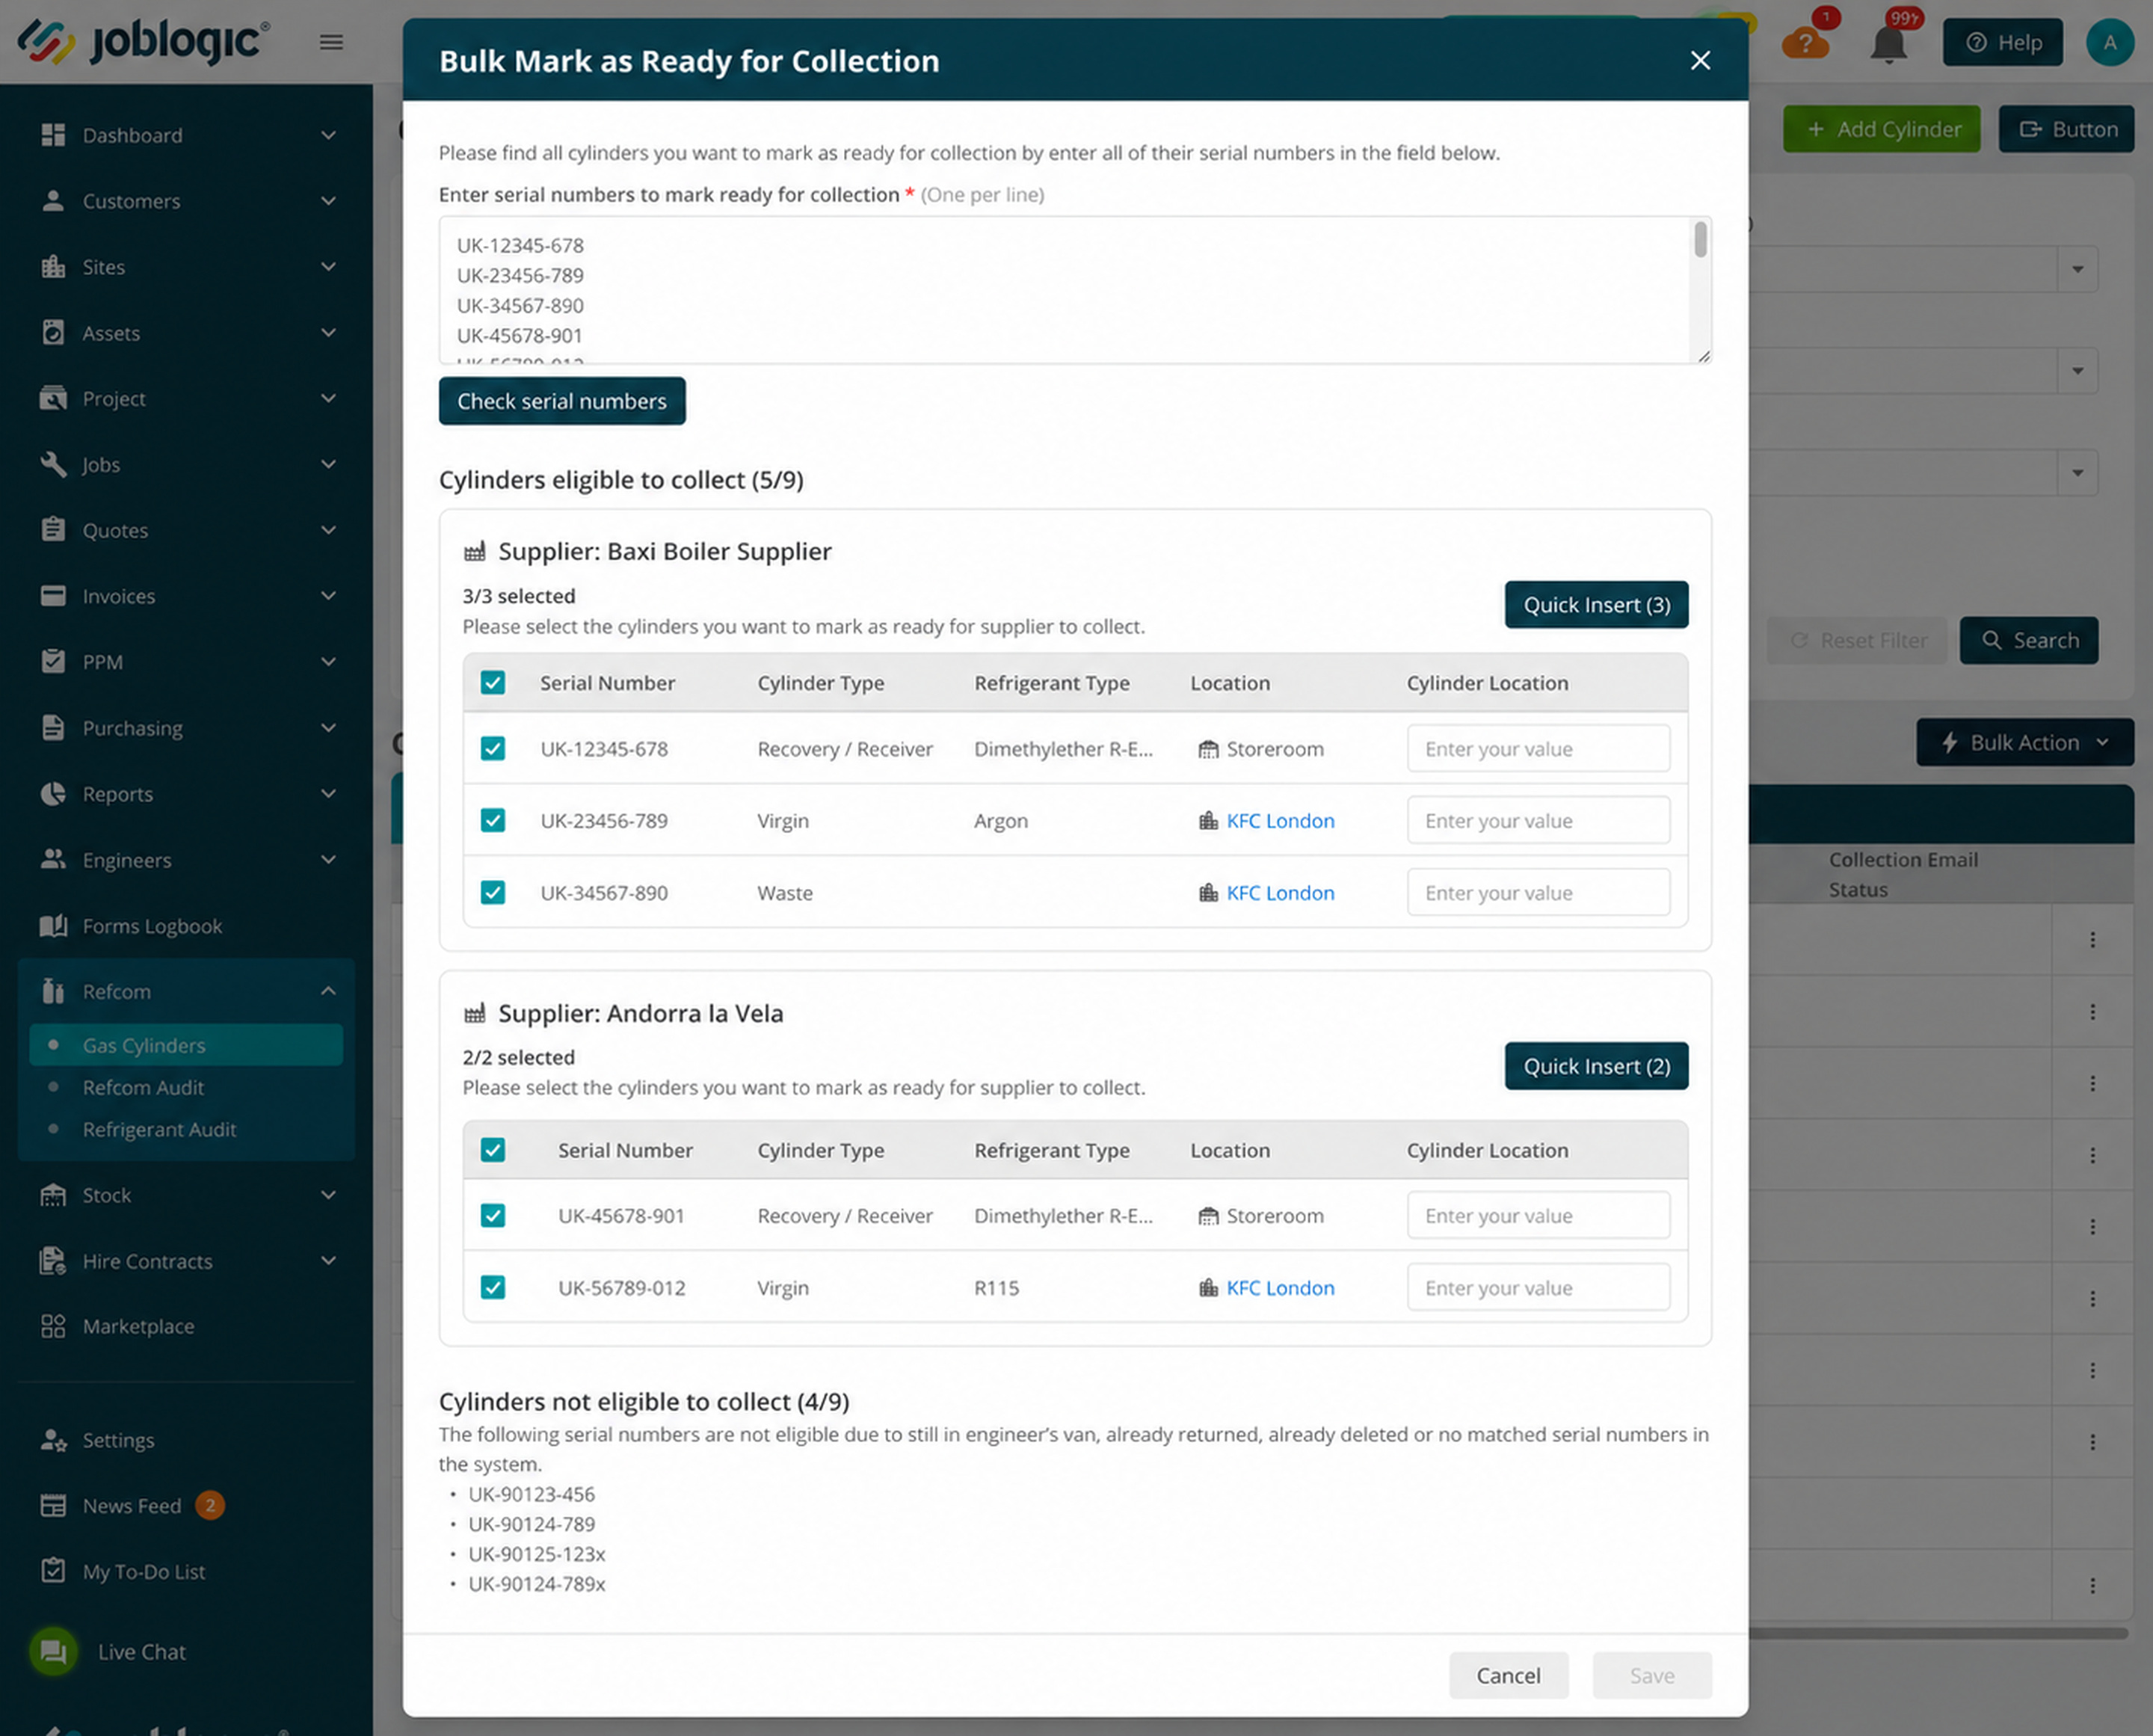This screenshot has height=1736, width=2153.
Task: Click the Invoices card icon
Action: coord(53,596)
